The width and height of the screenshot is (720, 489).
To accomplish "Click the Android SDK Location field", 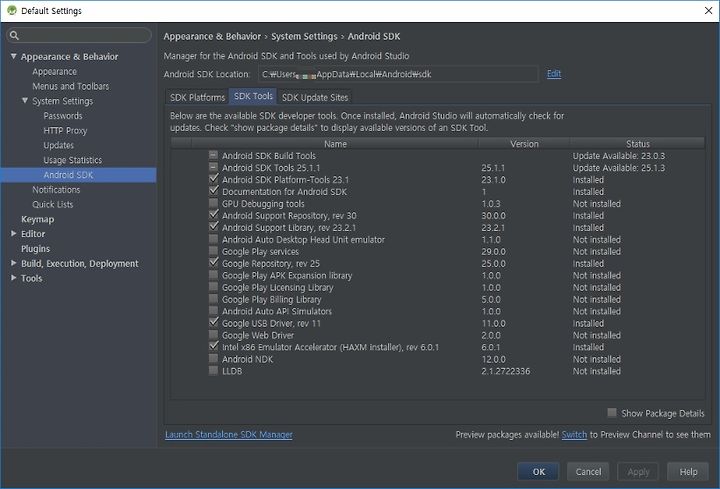I will (398, 74).
